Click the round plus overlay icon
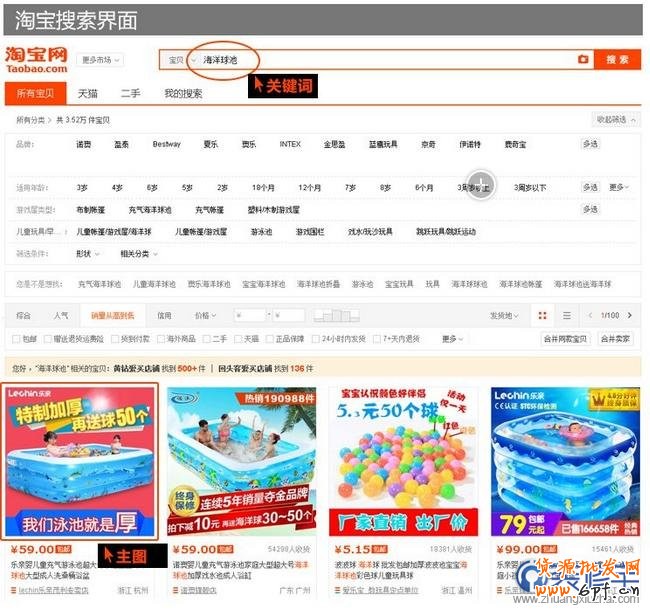The image size is (650, 612). point(482,184)
